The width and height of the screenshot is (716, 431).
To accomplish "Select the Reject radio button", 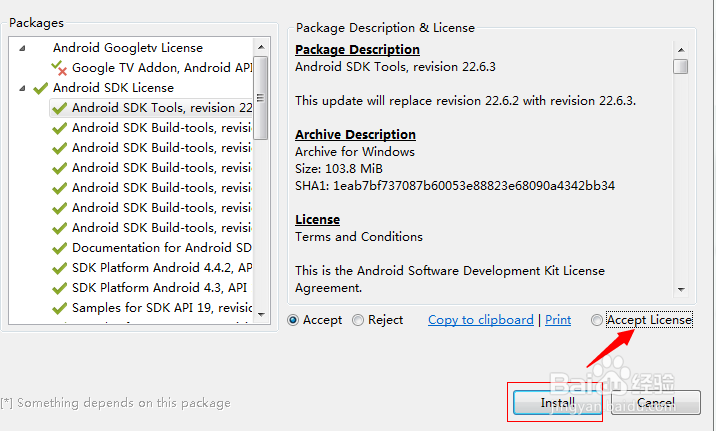I will (x=358, y=321).
